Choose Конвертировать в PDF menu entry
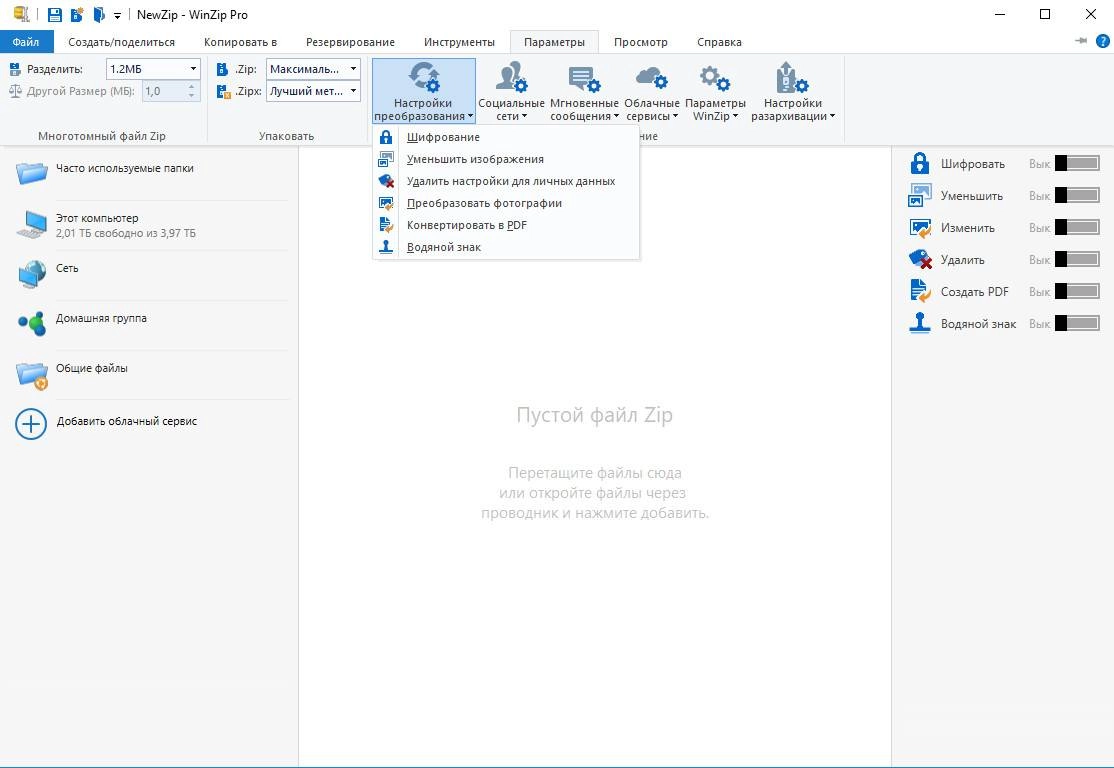1114x768 pixels. click(x=506, y=225)
